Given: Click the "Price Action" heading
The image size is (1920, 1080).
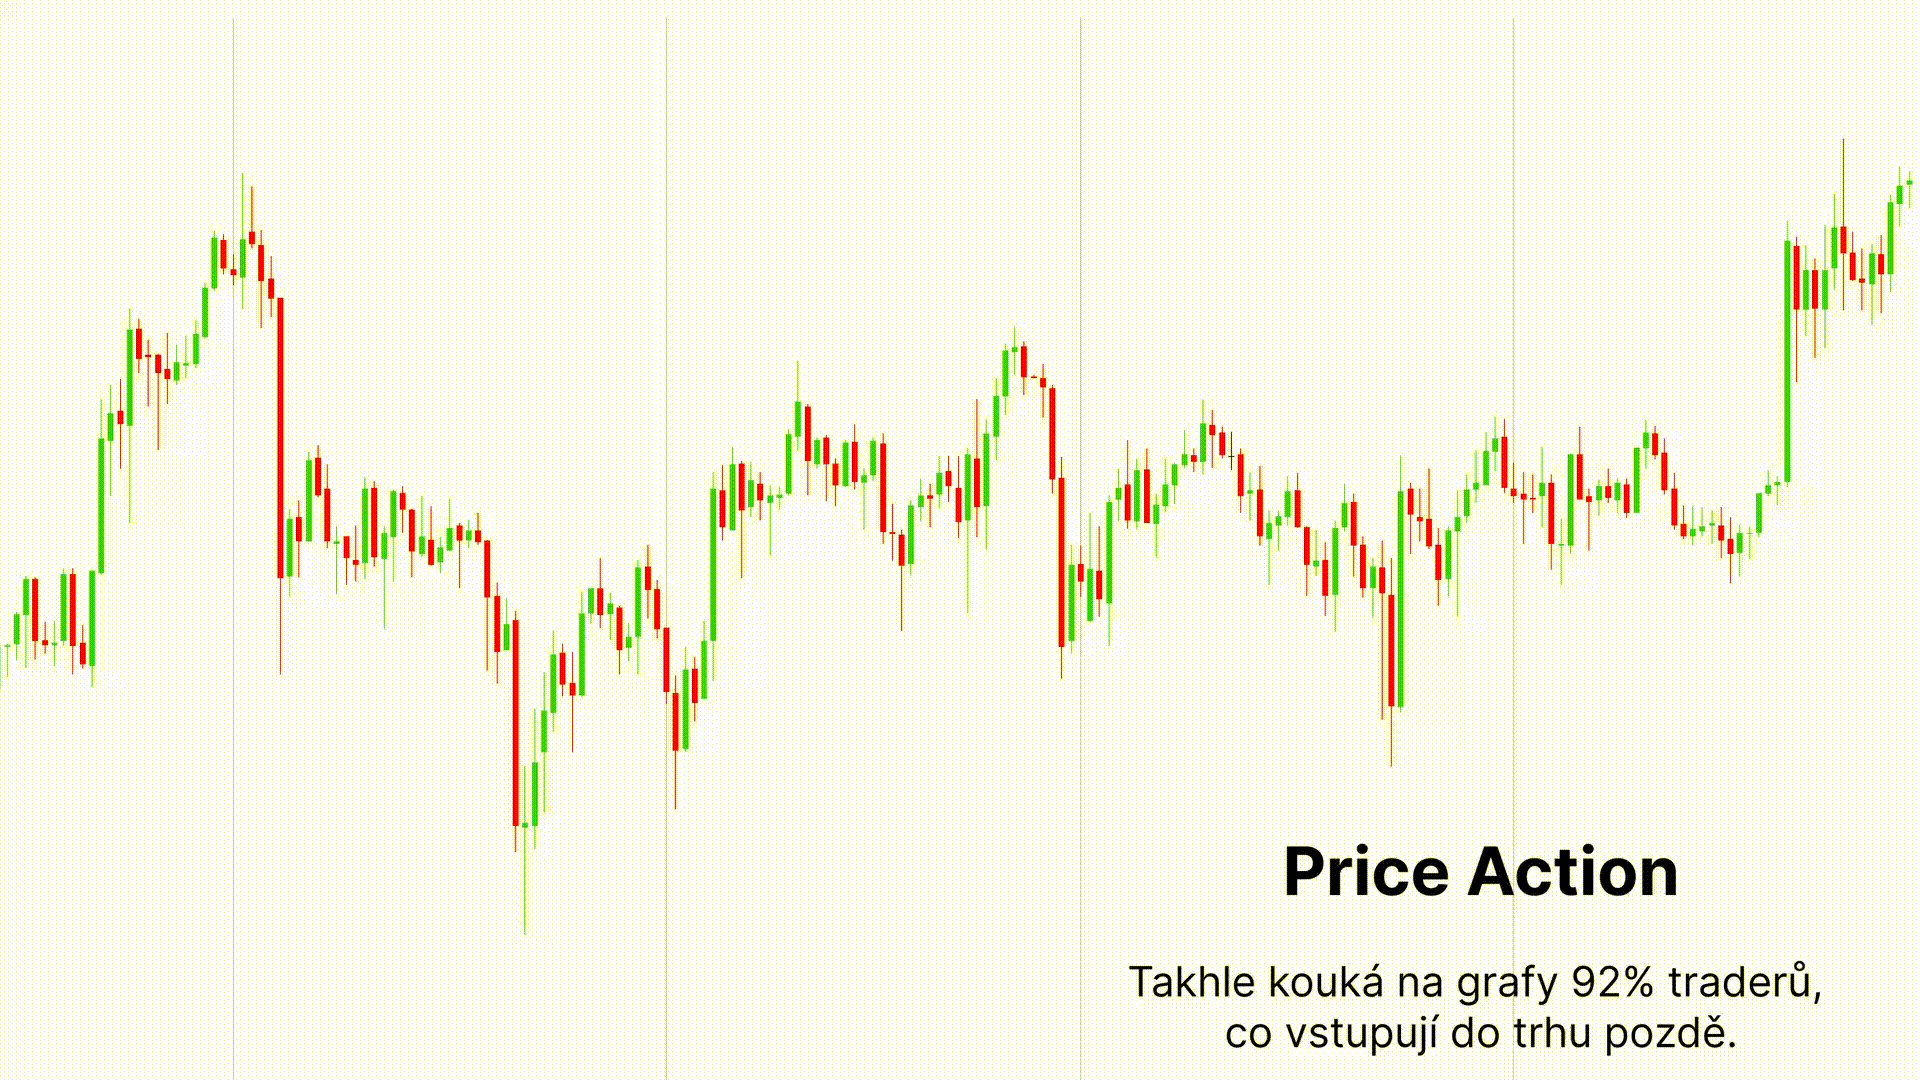Looking at the screenshot, I should 1480,872.
